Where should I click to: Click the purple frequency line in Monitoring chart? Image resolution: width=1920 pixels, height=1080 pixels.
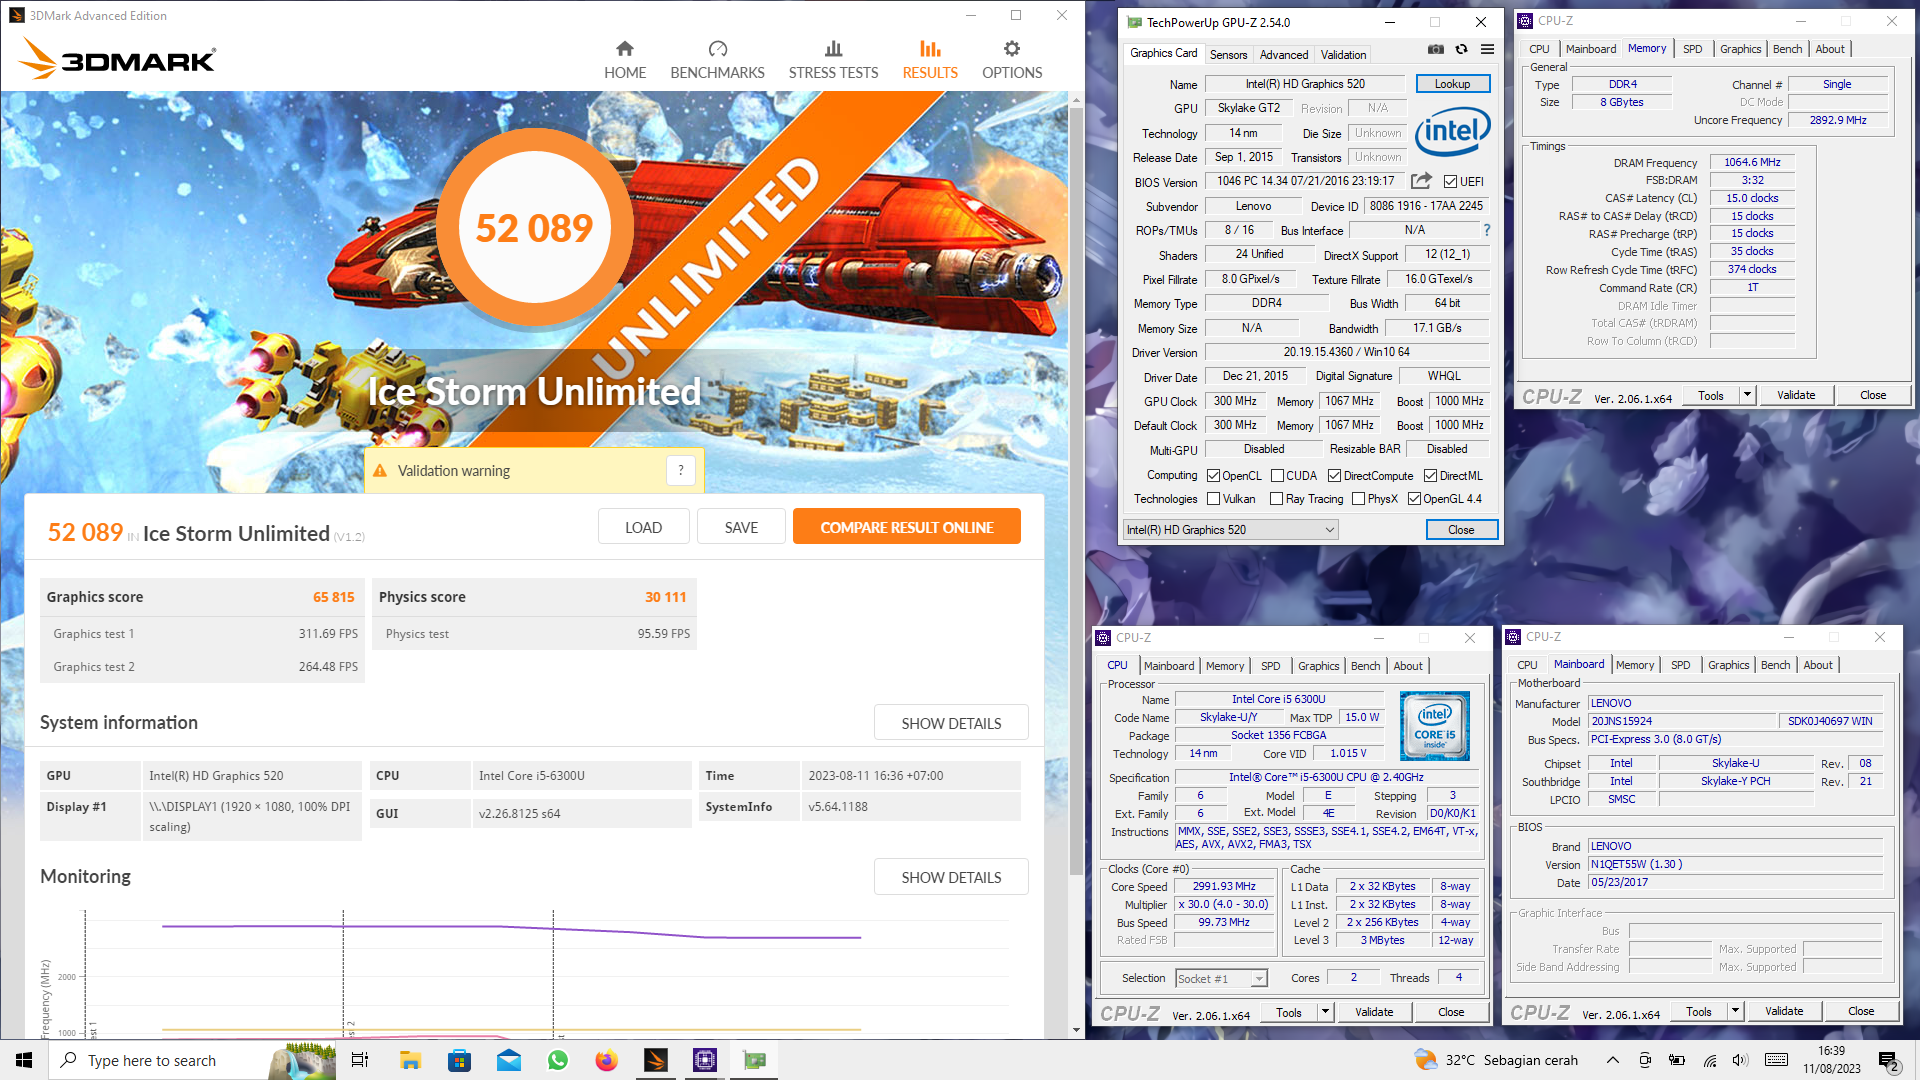(x=510, y=929)
